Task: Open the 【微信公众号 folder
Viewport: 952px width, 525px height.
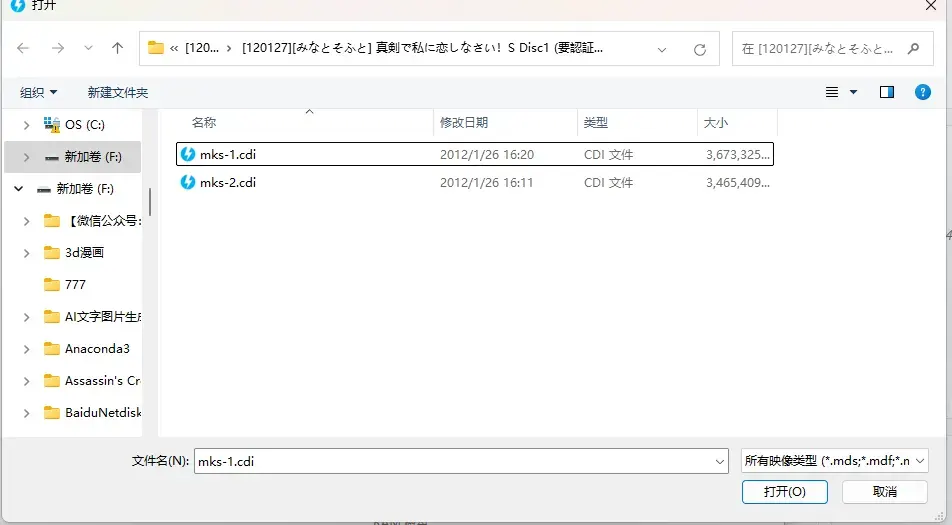Action: point(92,221)
